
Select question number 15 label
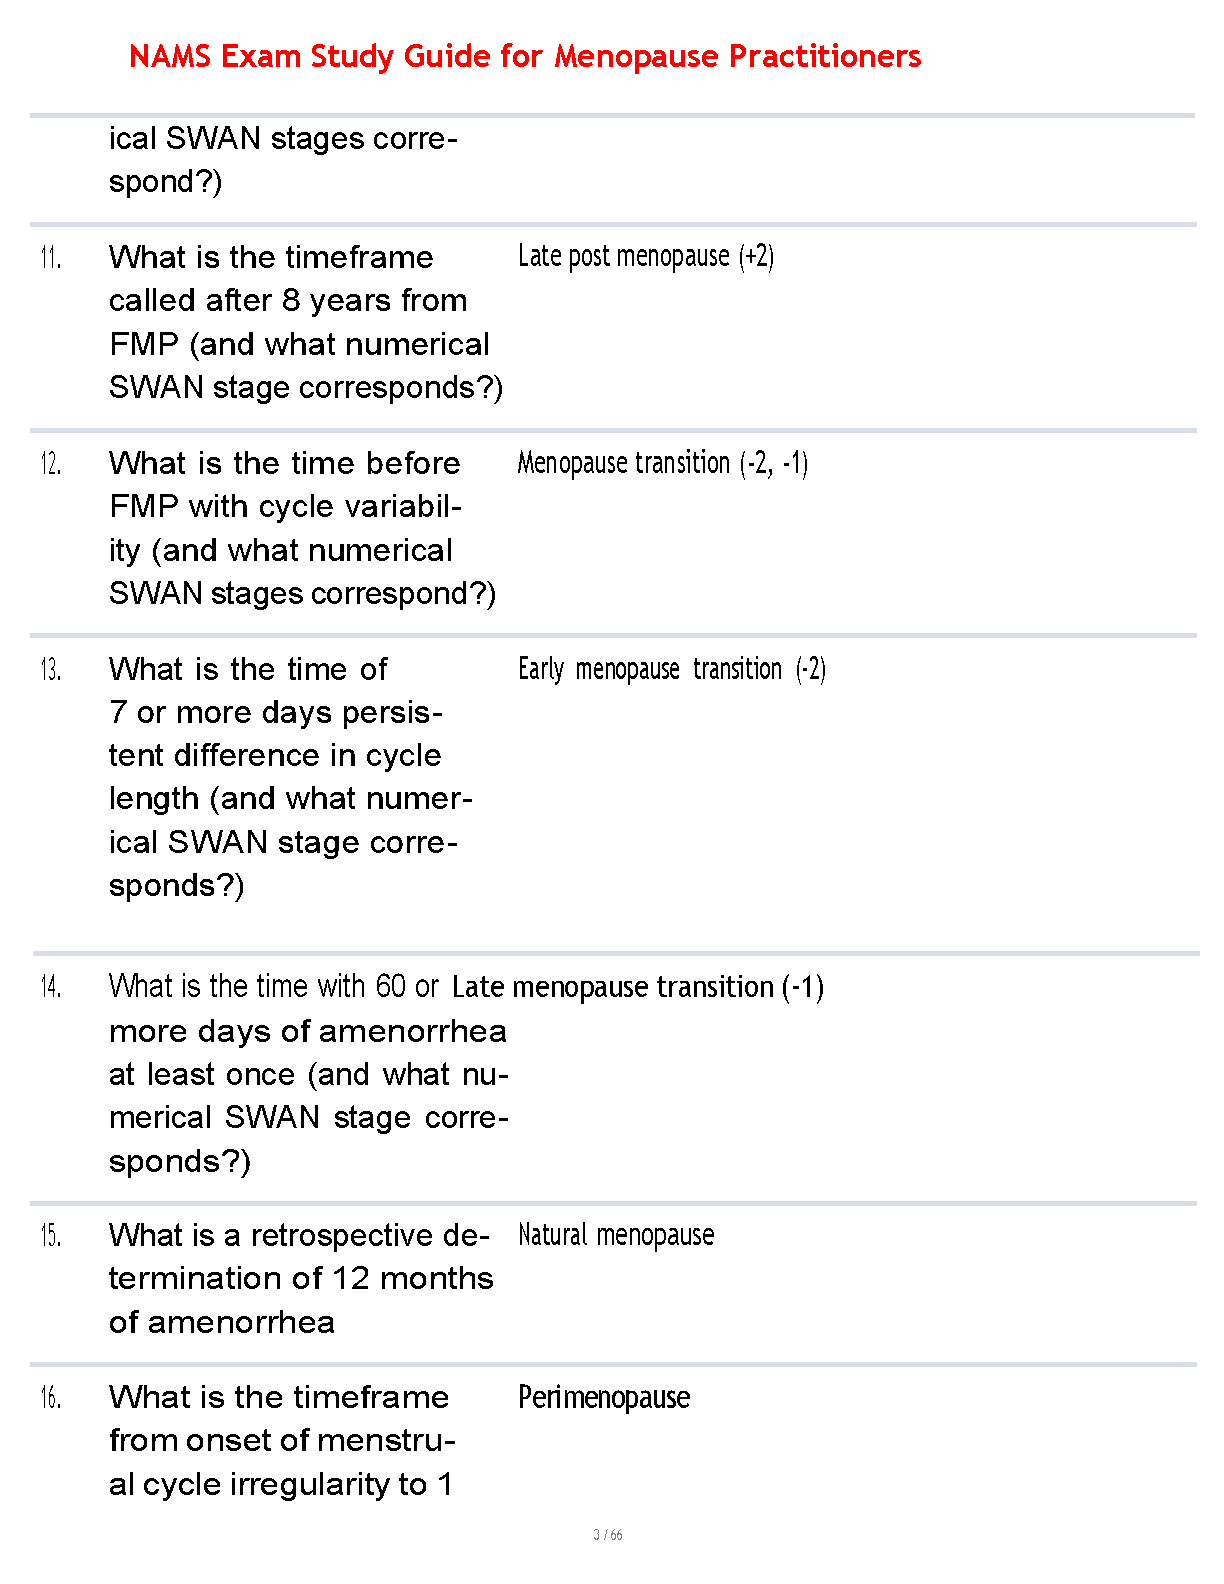click(51, 1236)
